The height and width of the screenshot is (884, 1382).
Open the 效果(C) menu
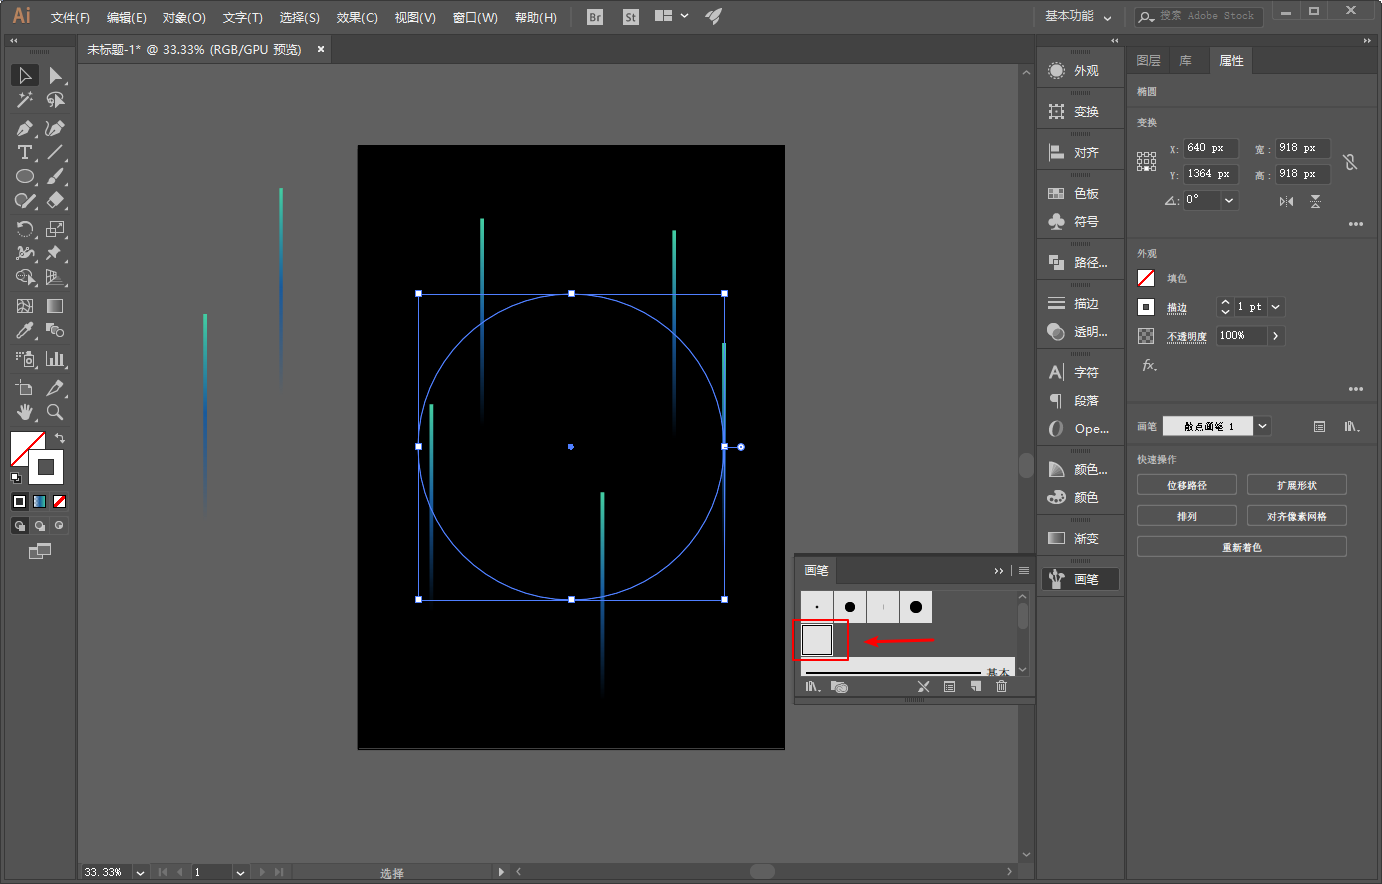(357, 17)
